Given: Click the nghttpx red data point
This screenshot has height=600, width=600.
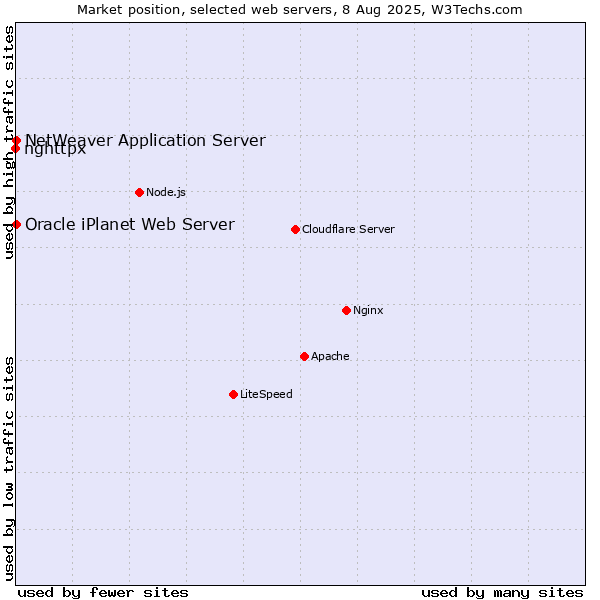Looking at the screenshot, I should tap(15, 148).
